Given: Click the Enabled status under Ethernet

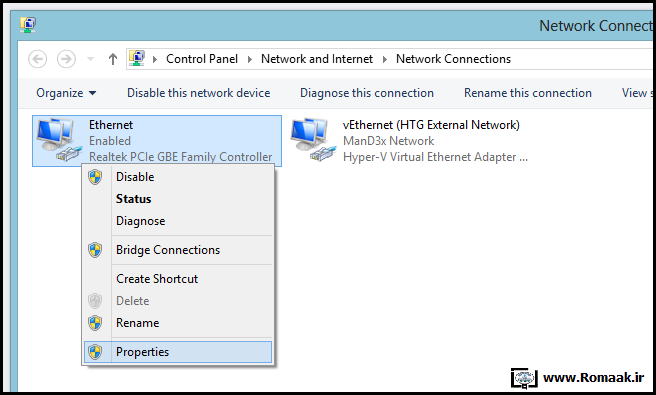Looking at the screenshot, I should (110, 141).
